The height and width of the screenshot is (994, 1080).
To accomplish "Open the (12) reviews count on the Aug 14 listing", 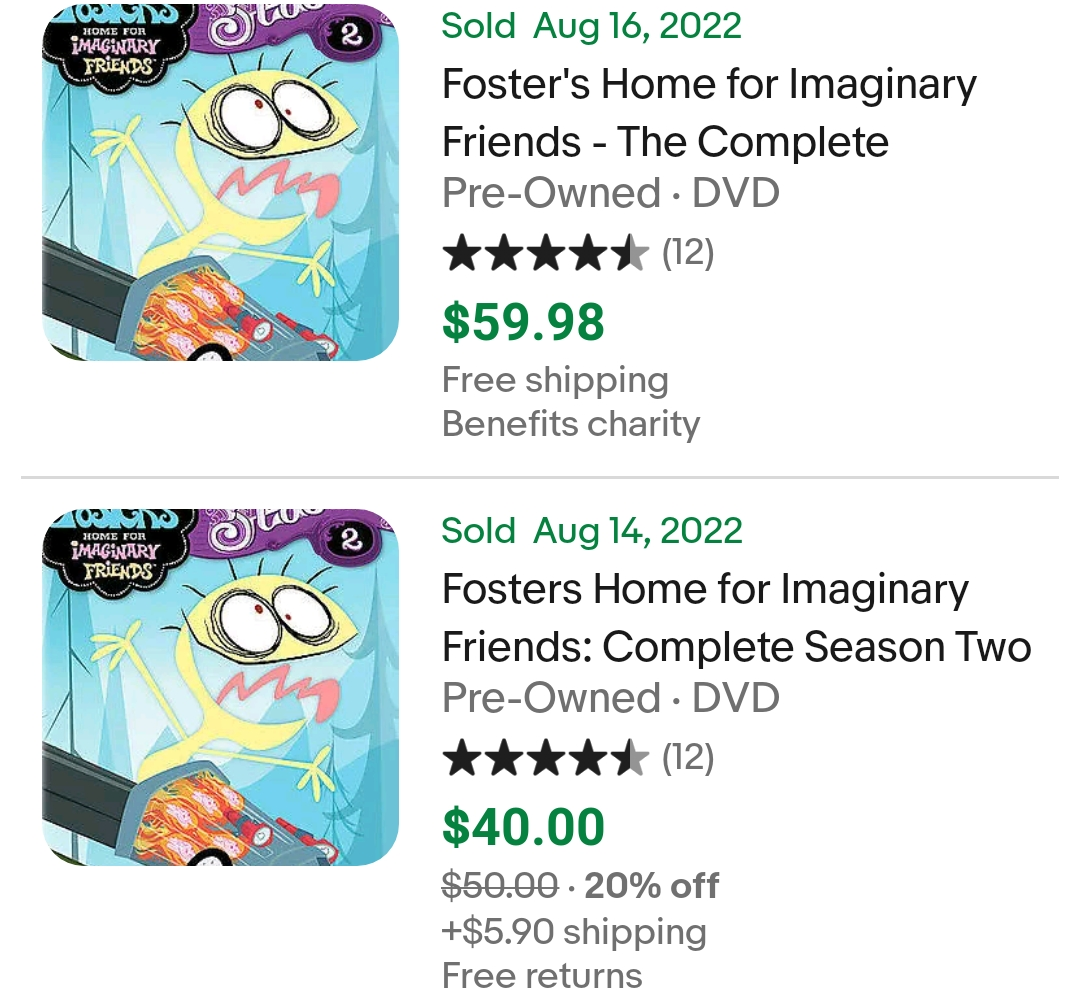I will [x=688, y=758].
